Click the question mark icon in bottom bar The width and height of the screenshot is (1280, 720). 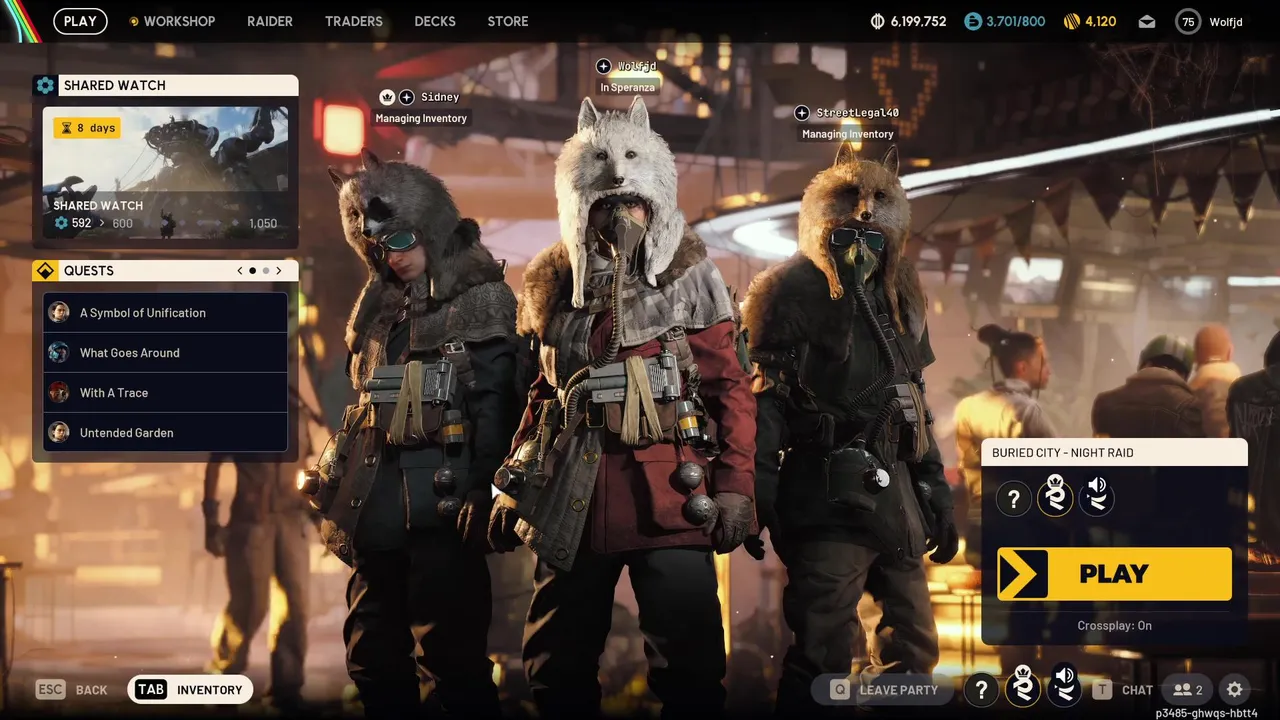[x=981, y=689]
